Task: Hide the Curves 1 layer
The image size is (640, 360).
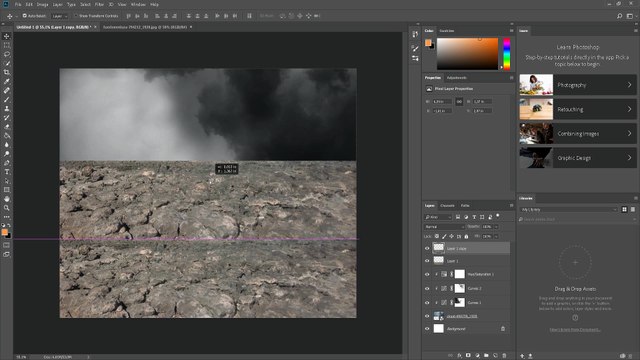Action: coord(427,303)
